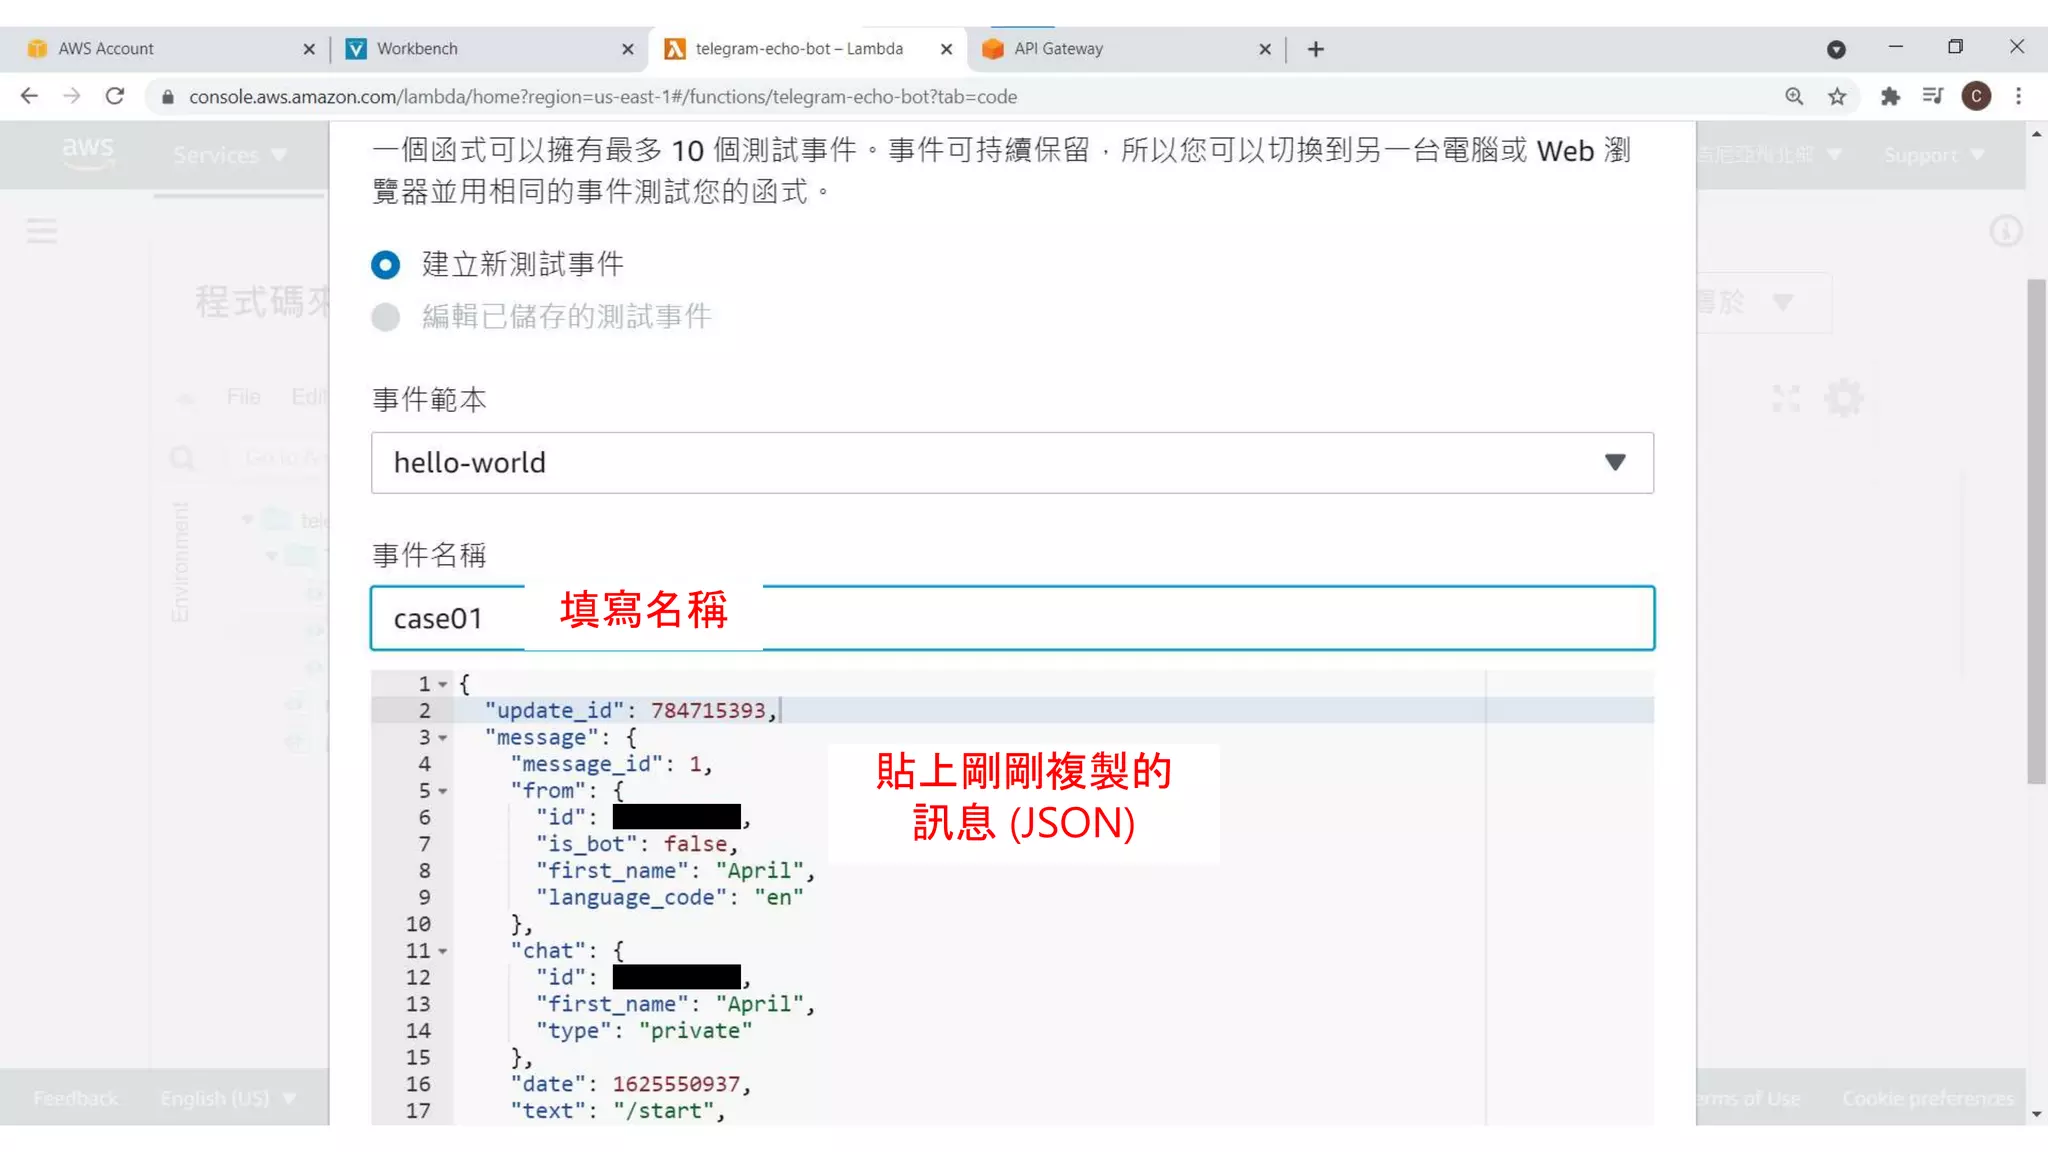Select the 編輯已儲存的測試事件 radio button
The width and height of the screenshot is (2048, 1152).
(x=385, y=317)
